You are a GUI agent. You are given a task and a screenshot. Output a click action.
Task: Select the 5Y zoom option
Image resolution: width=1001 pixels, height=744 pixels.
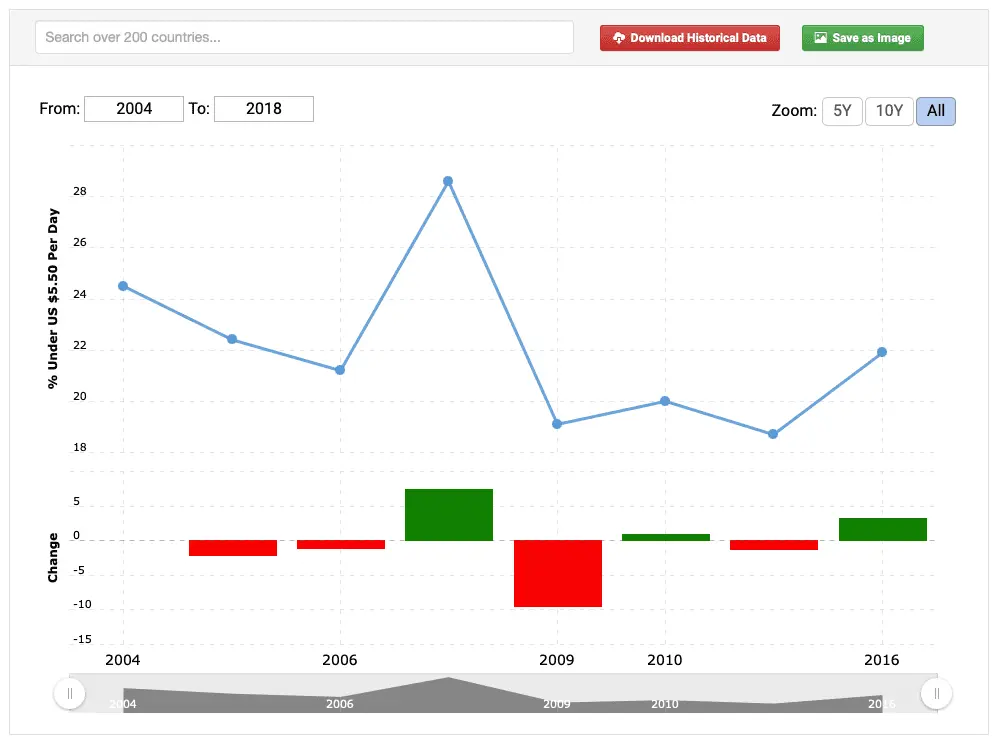[842, 111]
